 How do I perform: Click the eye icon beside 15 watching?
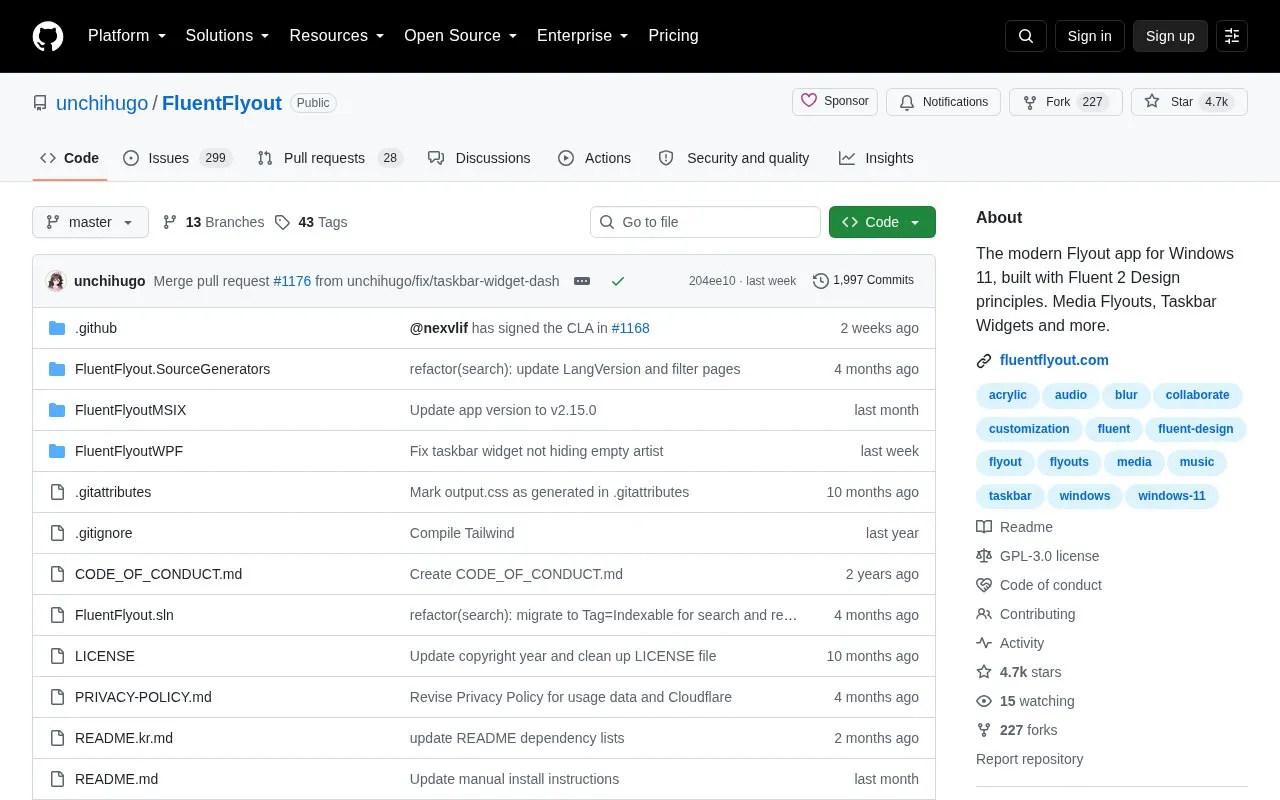[984, 701]
